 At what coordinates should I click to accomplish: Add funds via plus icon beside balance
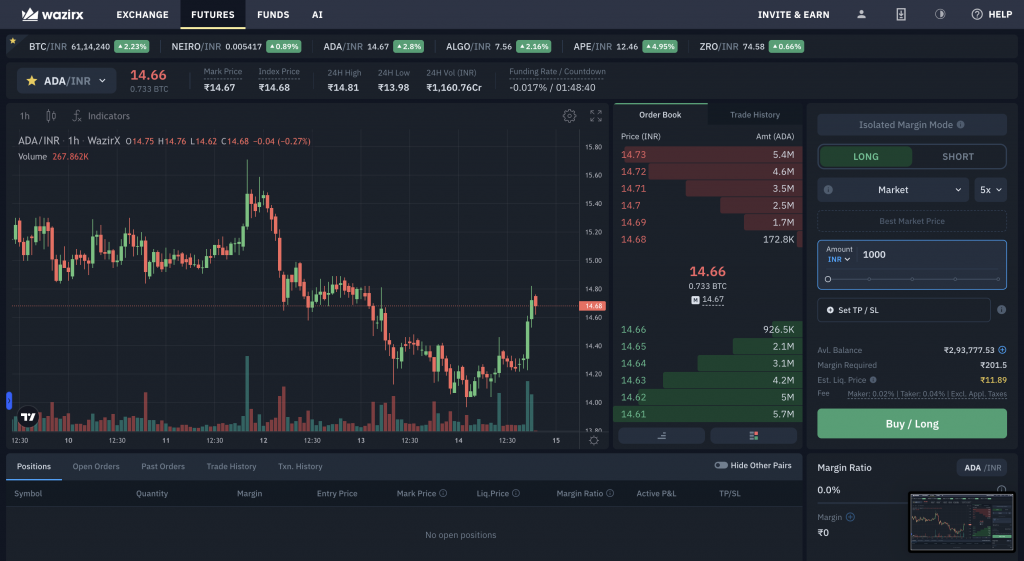point(1002,350)
